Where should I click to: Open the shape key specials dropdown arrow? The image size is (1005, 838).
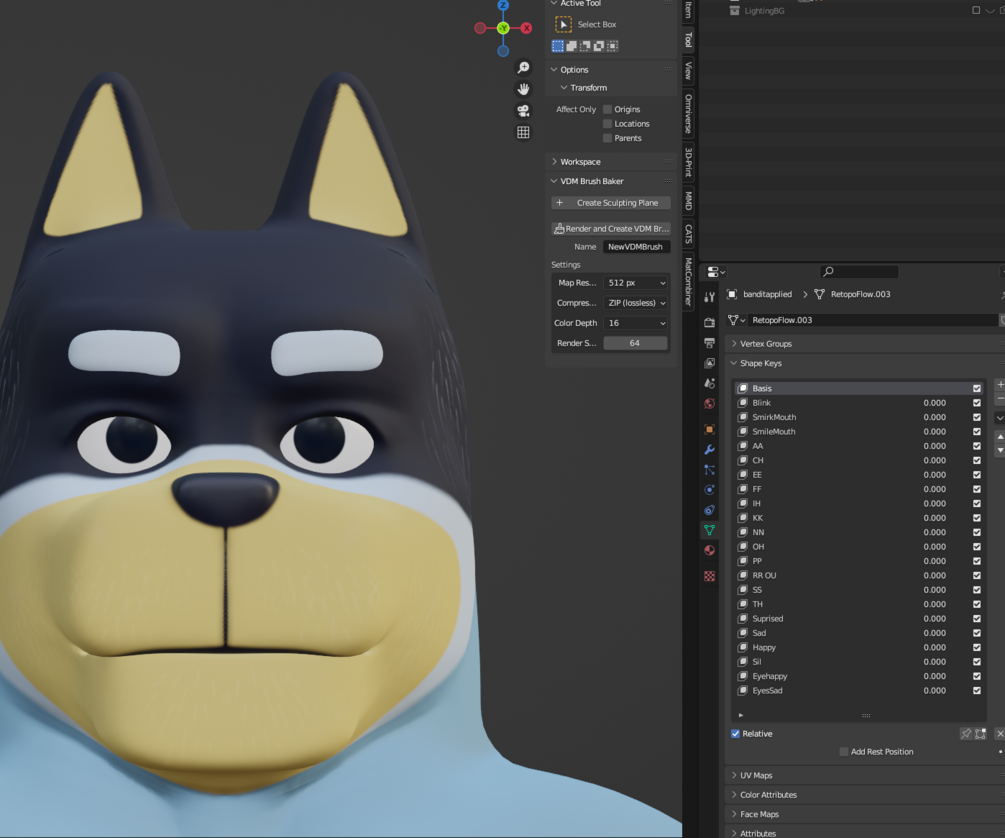(1000, 417)
